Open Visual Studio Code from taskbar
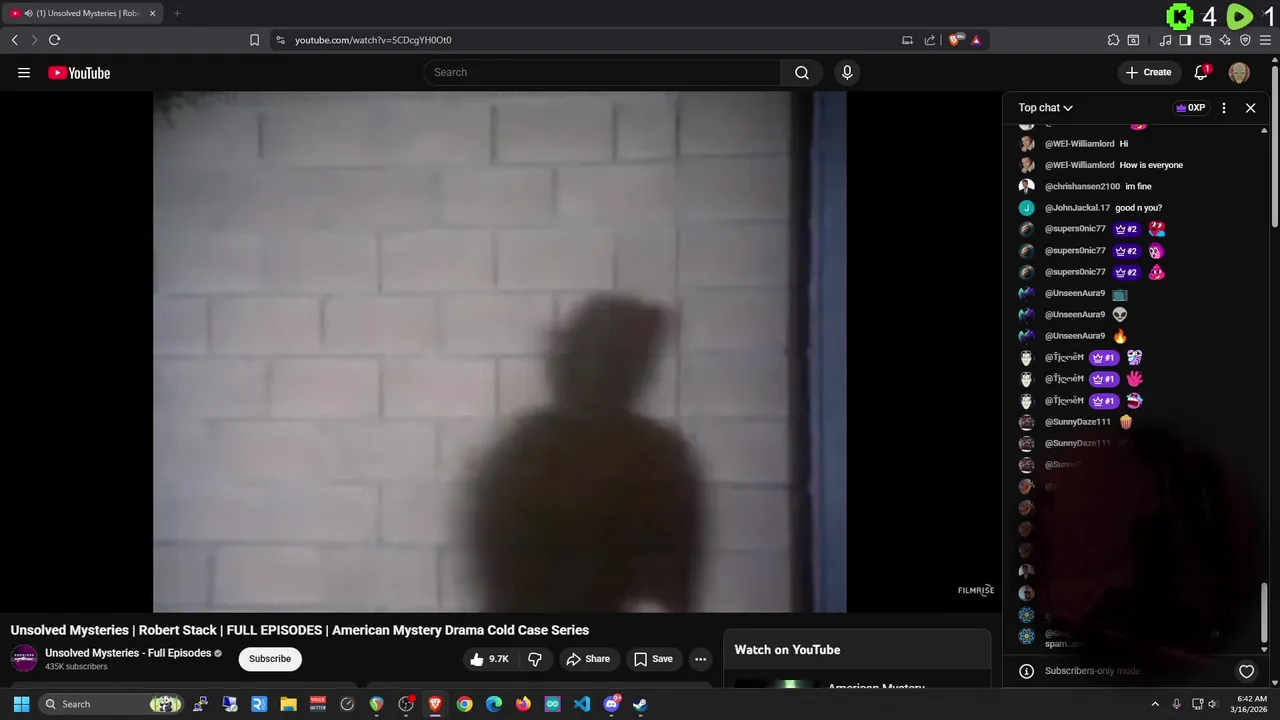Image resolution: width=1280 pixels, height=720 pixels. tap(582, 704)
